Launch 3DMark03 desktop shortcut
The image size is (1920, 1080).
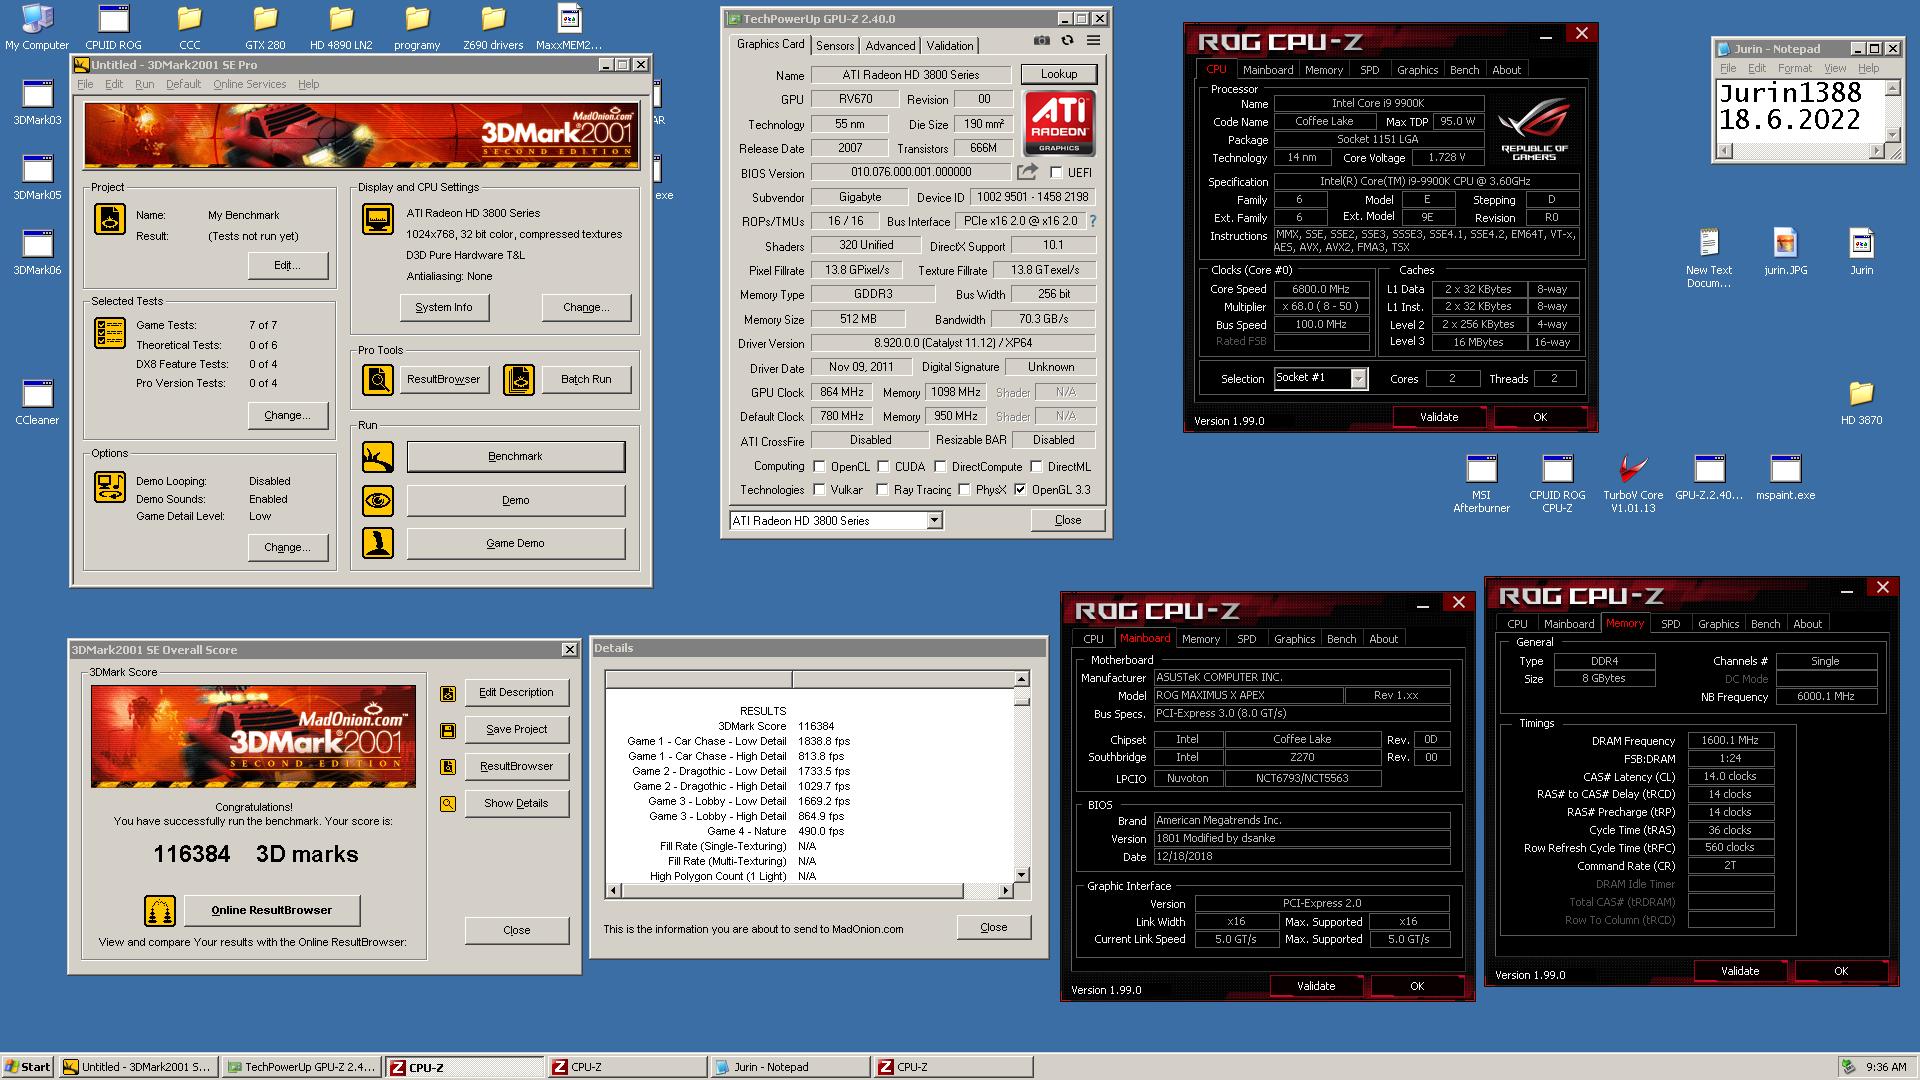tap(37, 102)
